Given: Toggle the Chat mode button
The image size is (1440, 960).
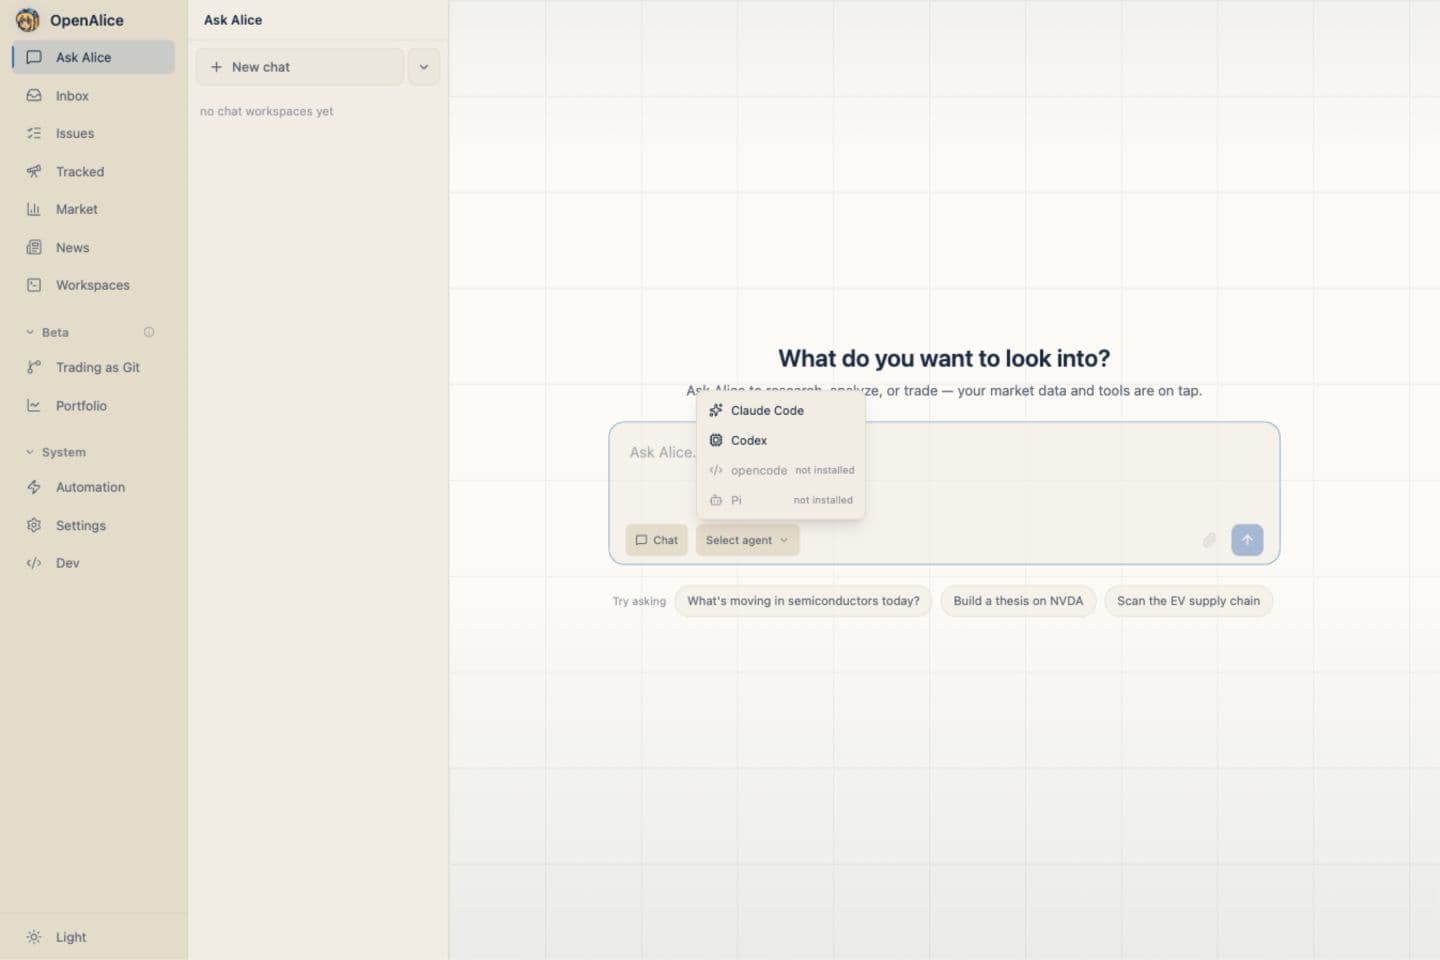Looking at the screenshot, I should (x=657, y=540).
